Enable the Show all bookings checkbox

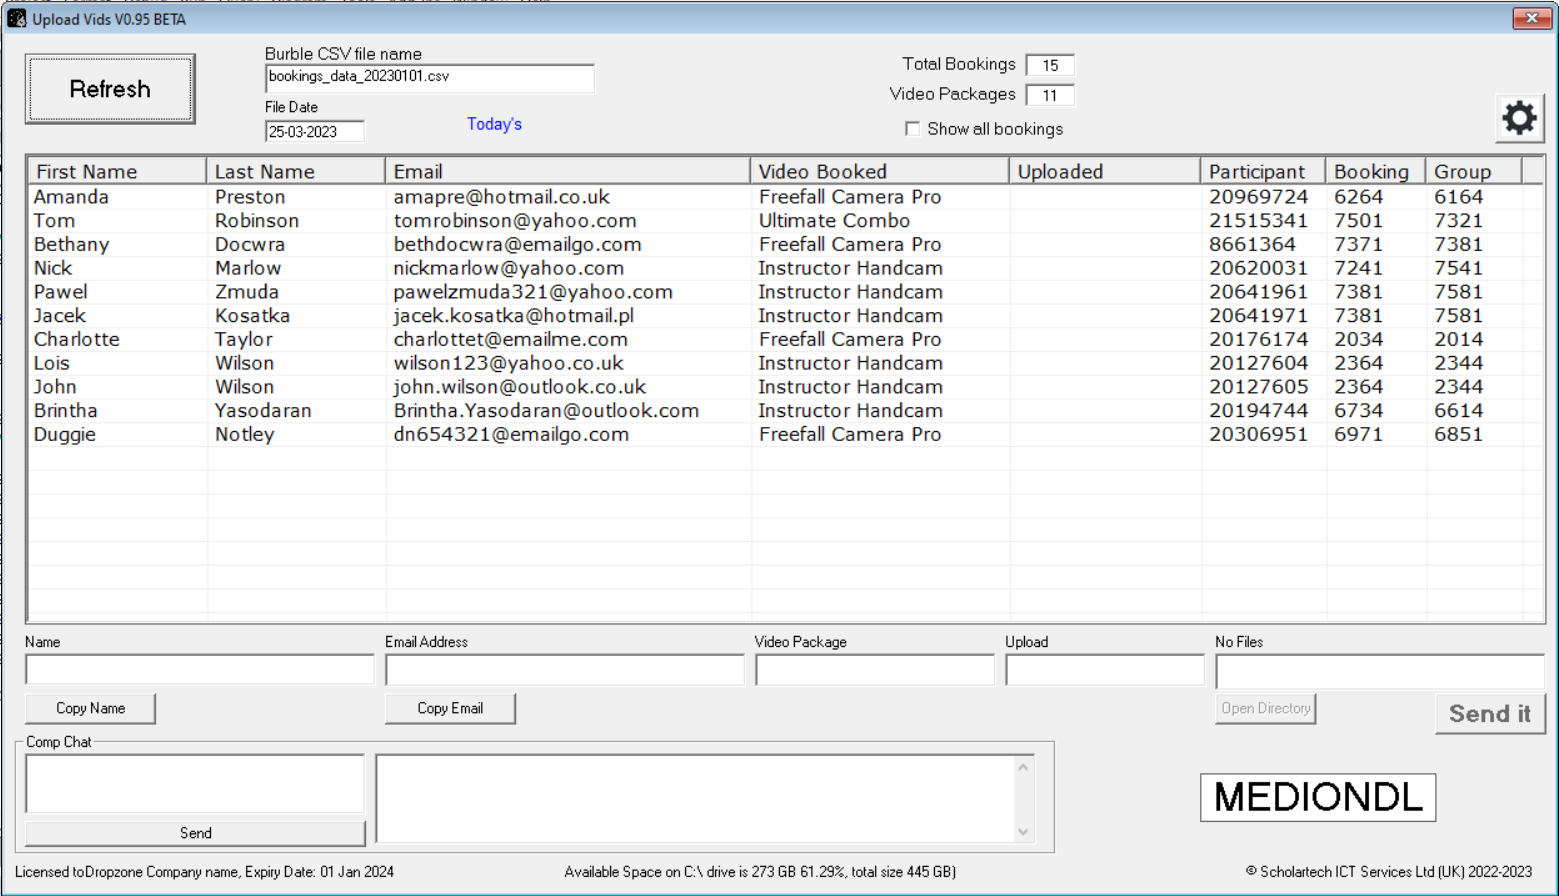[912, 129]
